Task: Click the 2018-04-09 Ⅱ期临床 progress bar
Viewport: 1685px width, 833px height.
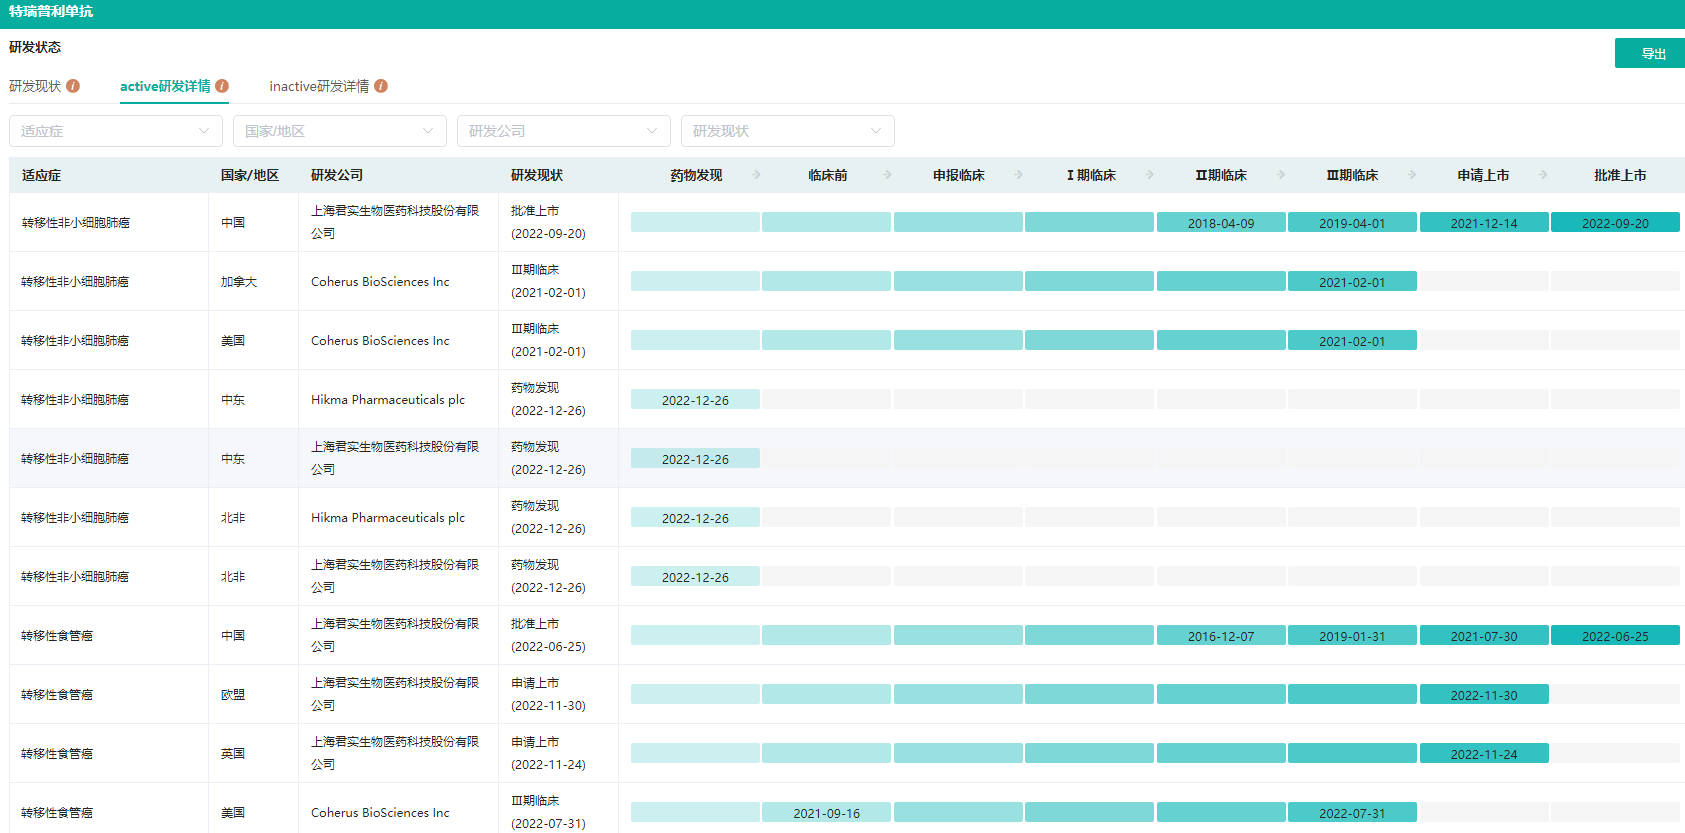Action: click(1221, 223)
